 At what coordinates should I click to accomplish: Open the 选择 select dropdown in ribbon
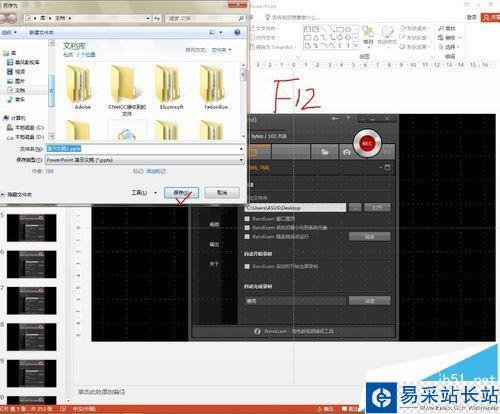[x=450, y=47]
